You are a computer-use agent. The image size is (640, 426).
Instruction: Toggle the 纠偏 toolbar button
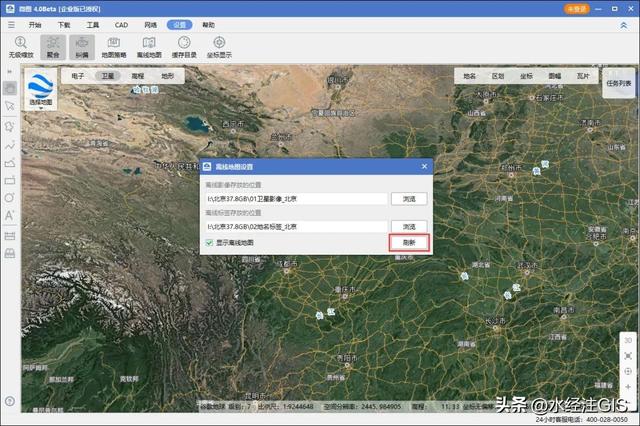(82, 47)
